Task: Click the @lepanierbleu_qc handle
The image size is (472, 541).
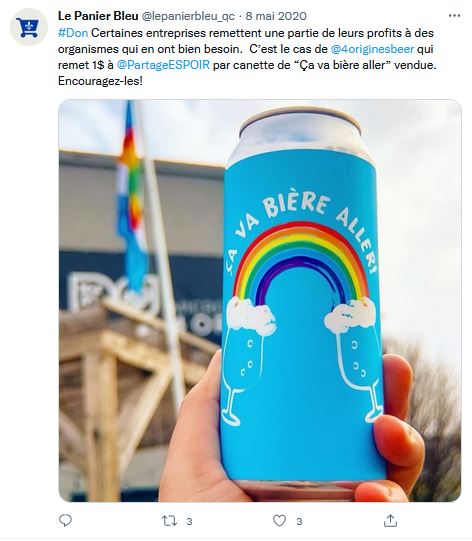Action: (188, 16)
